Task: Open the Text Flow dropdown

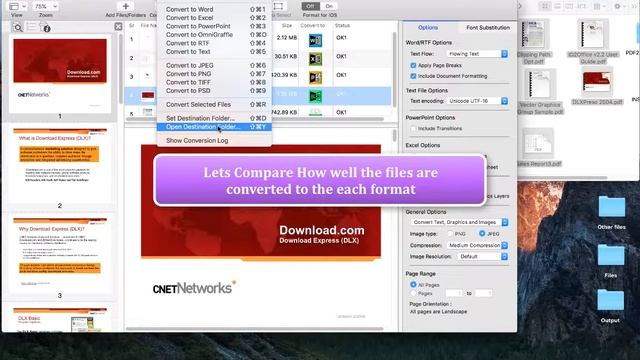Action: click(477, 54)
